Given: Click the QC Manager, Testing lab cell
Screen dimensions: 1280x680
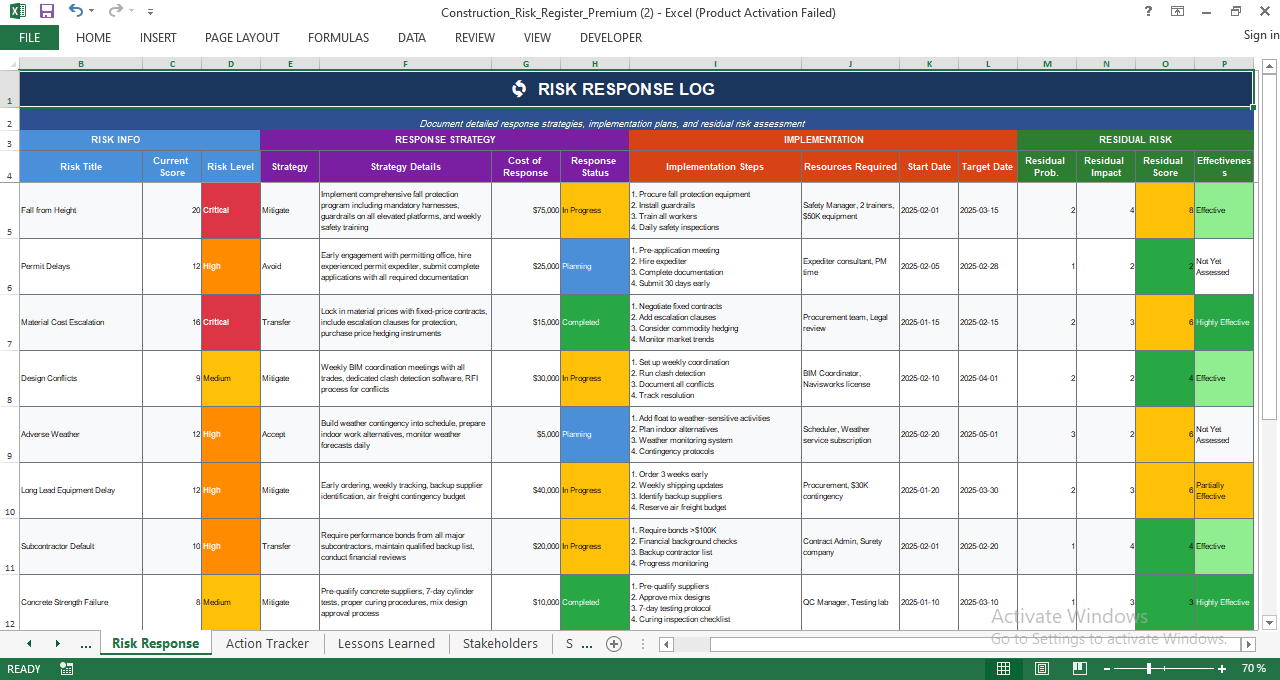Looking at the screenshot, I should pyautogui.click(x=849, y=602).
